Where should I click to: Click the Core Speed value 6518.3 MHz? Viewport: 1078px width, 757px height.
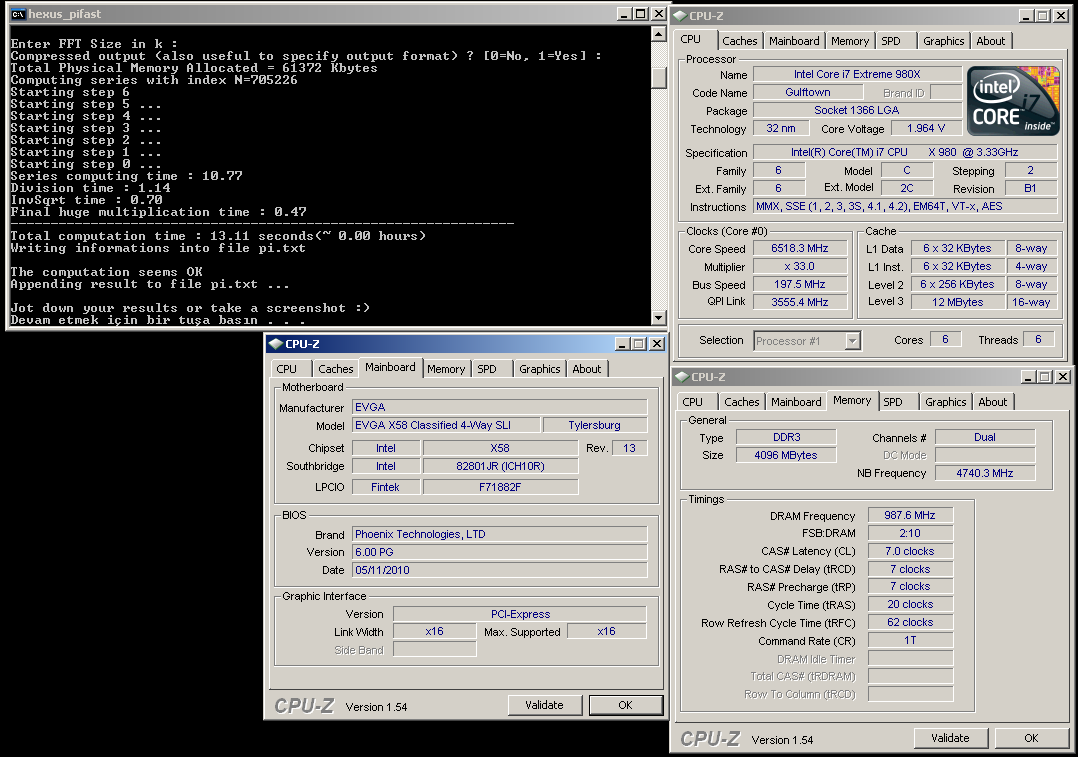click(800, 248)
